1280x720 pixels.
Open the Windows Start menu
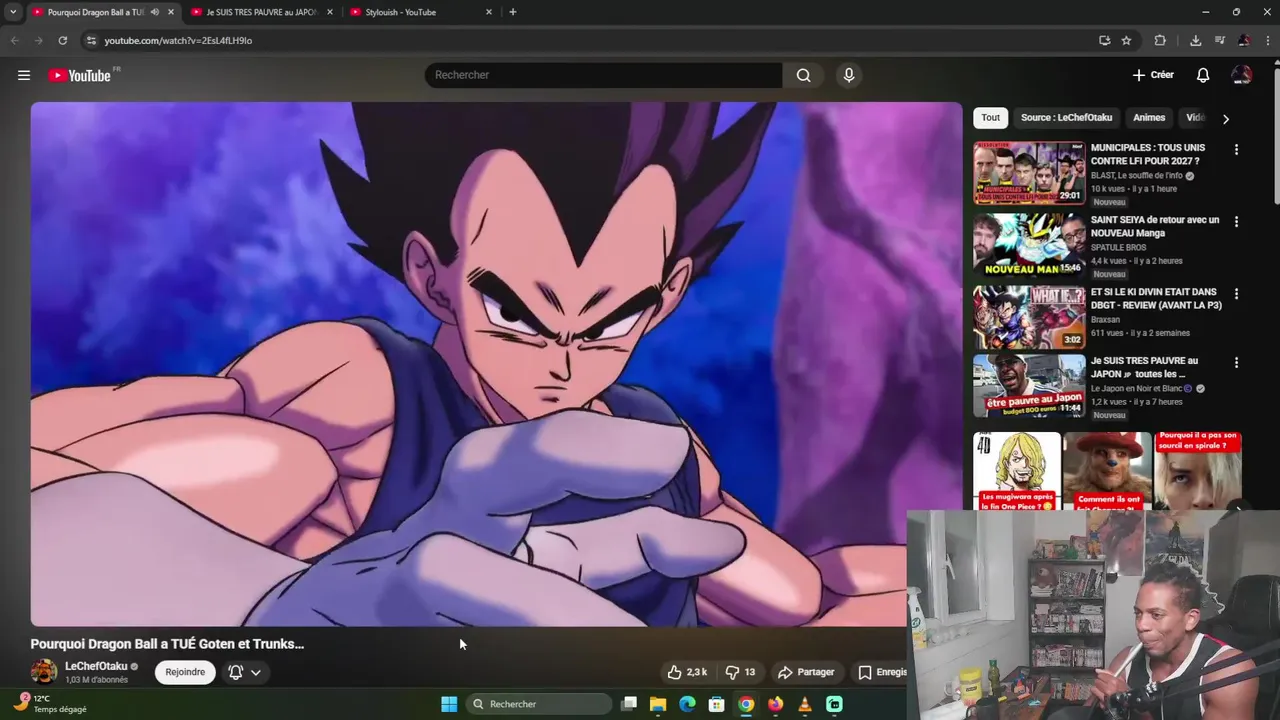click(449, 704)
